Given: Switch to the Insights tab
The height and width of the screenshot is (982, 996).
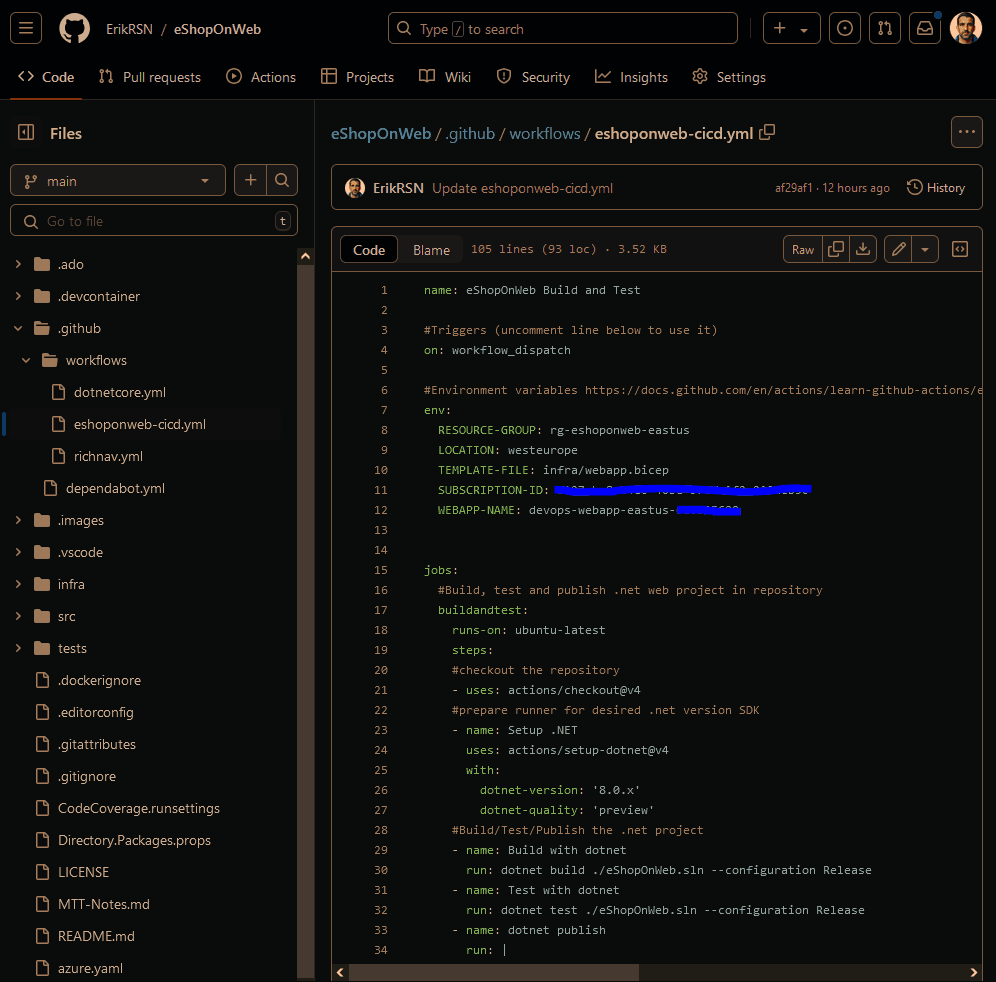Looking at the screenshot, I should tap(631, 77).
